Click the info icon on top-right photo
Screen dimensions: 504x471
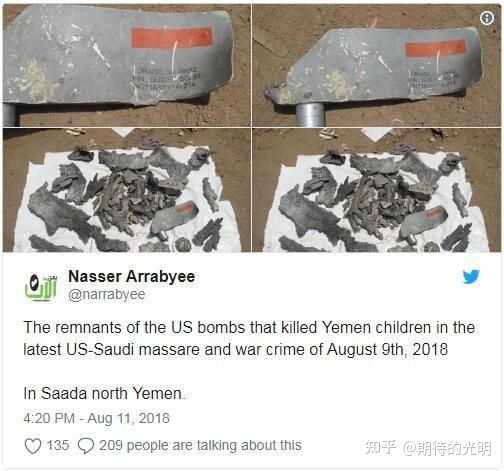(487, 18)
